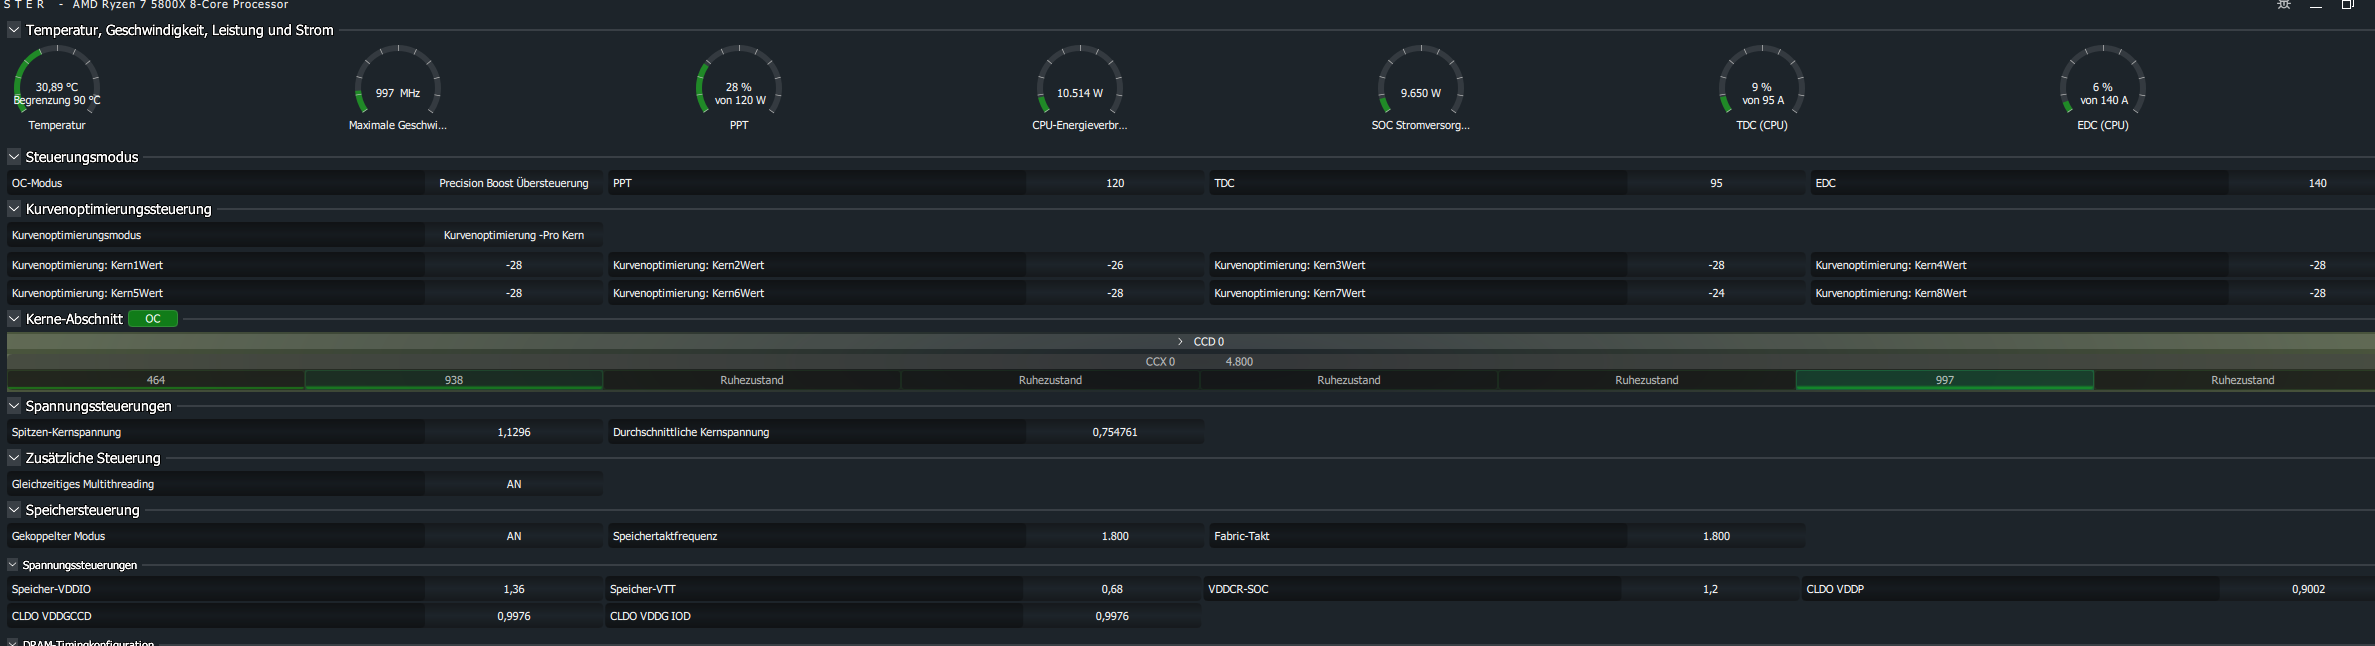Collapse the Kurvenoptimierungssteuerung section

(14, 209)
